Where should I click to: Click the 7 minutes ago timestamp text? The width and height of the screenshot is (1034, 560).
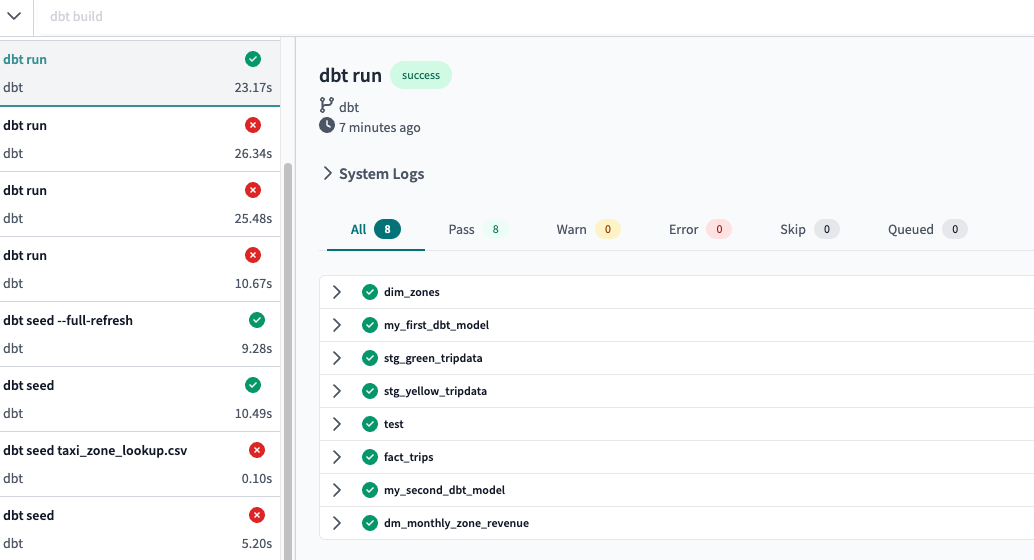tap(379, 127)
